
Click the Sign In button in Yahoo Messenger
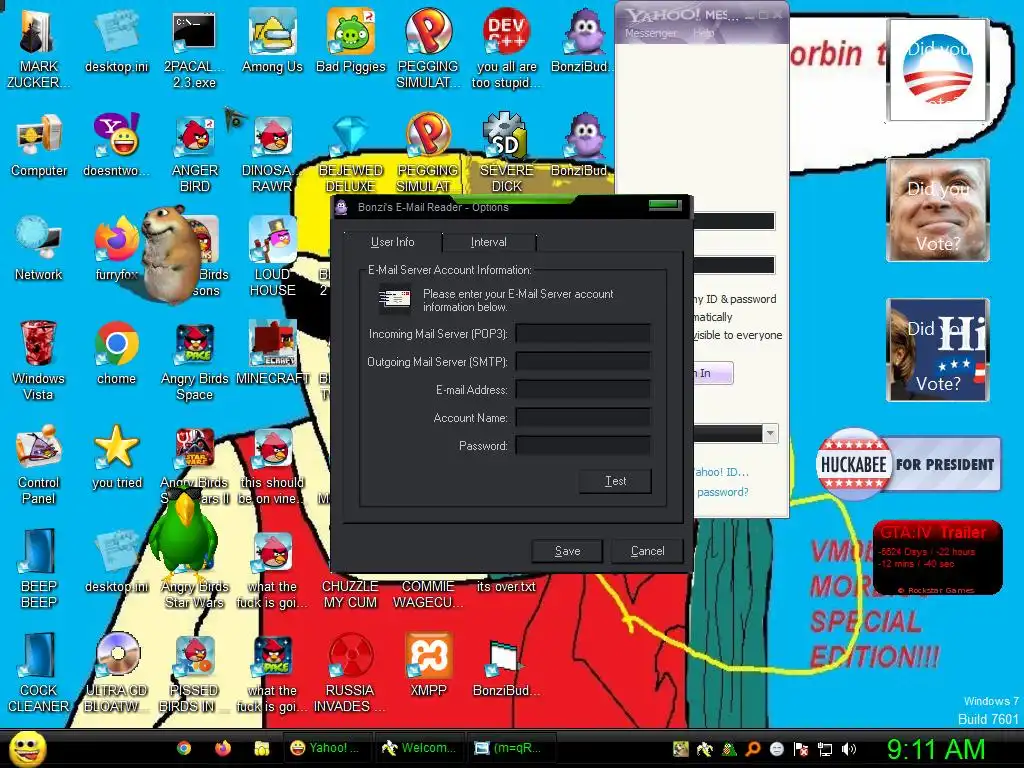[712, 373]
